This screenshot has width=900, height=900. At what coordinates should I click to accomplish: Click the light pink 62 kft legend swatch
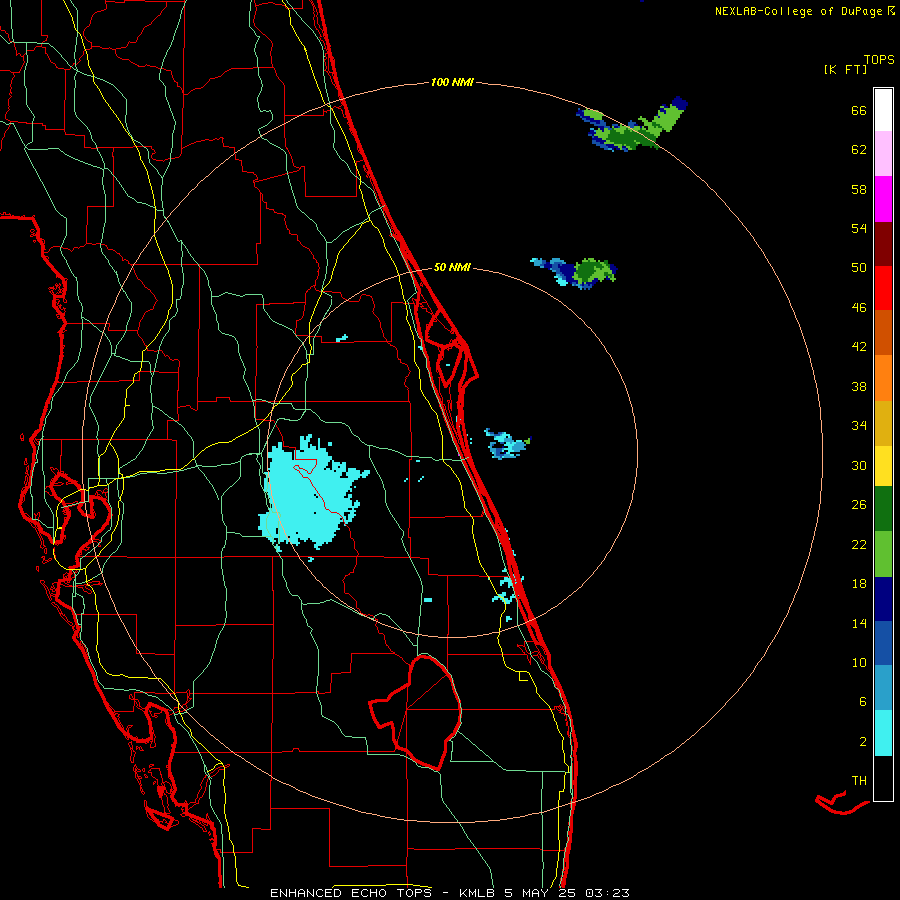click(x=883, y=153)
